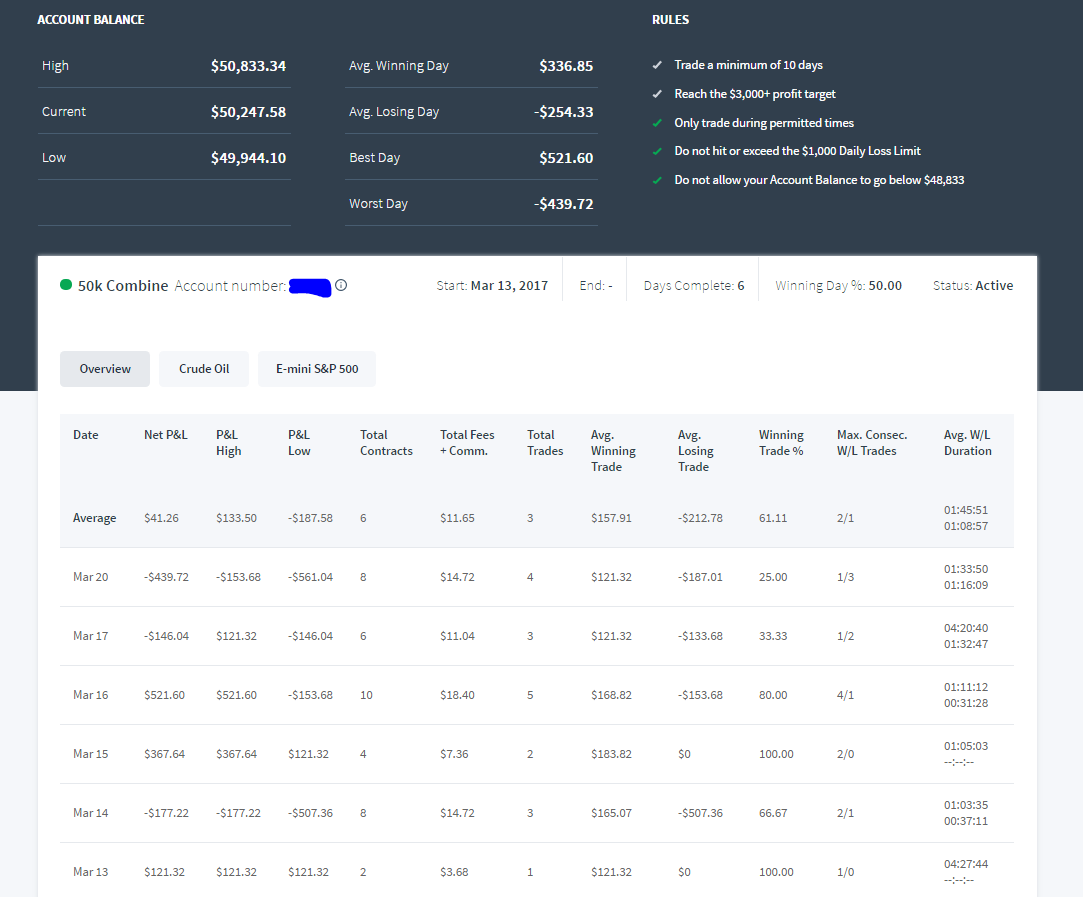Click the Winning Trade % column header
Image resolution: width=1083 pixels, height=897 pixels.
click(x=781, y=443)
